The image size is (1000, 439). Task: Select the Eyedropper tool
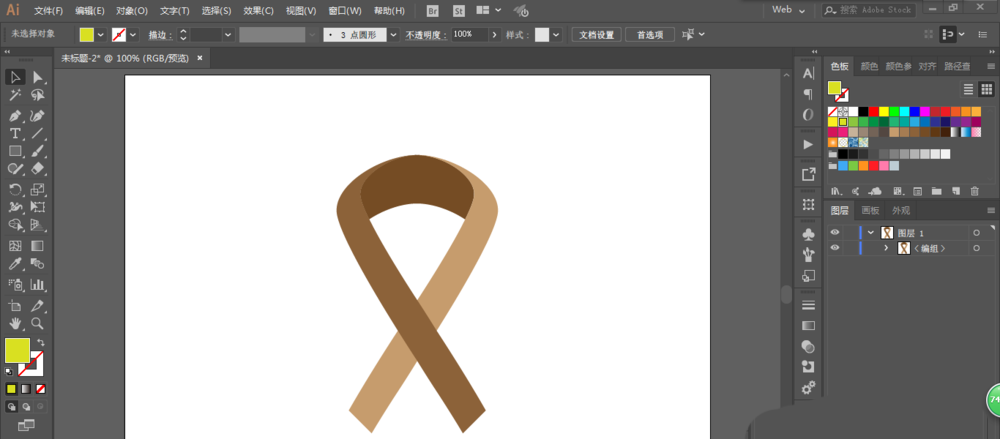(15, 265)
